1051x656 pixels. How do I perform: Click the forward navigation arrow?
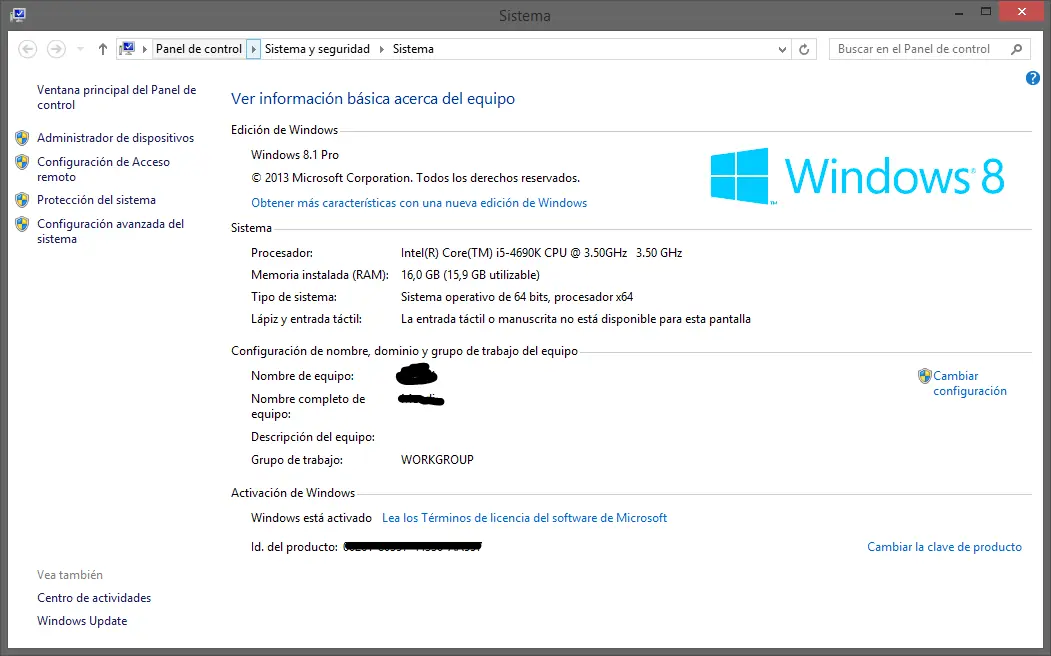(x=56, y=49)
